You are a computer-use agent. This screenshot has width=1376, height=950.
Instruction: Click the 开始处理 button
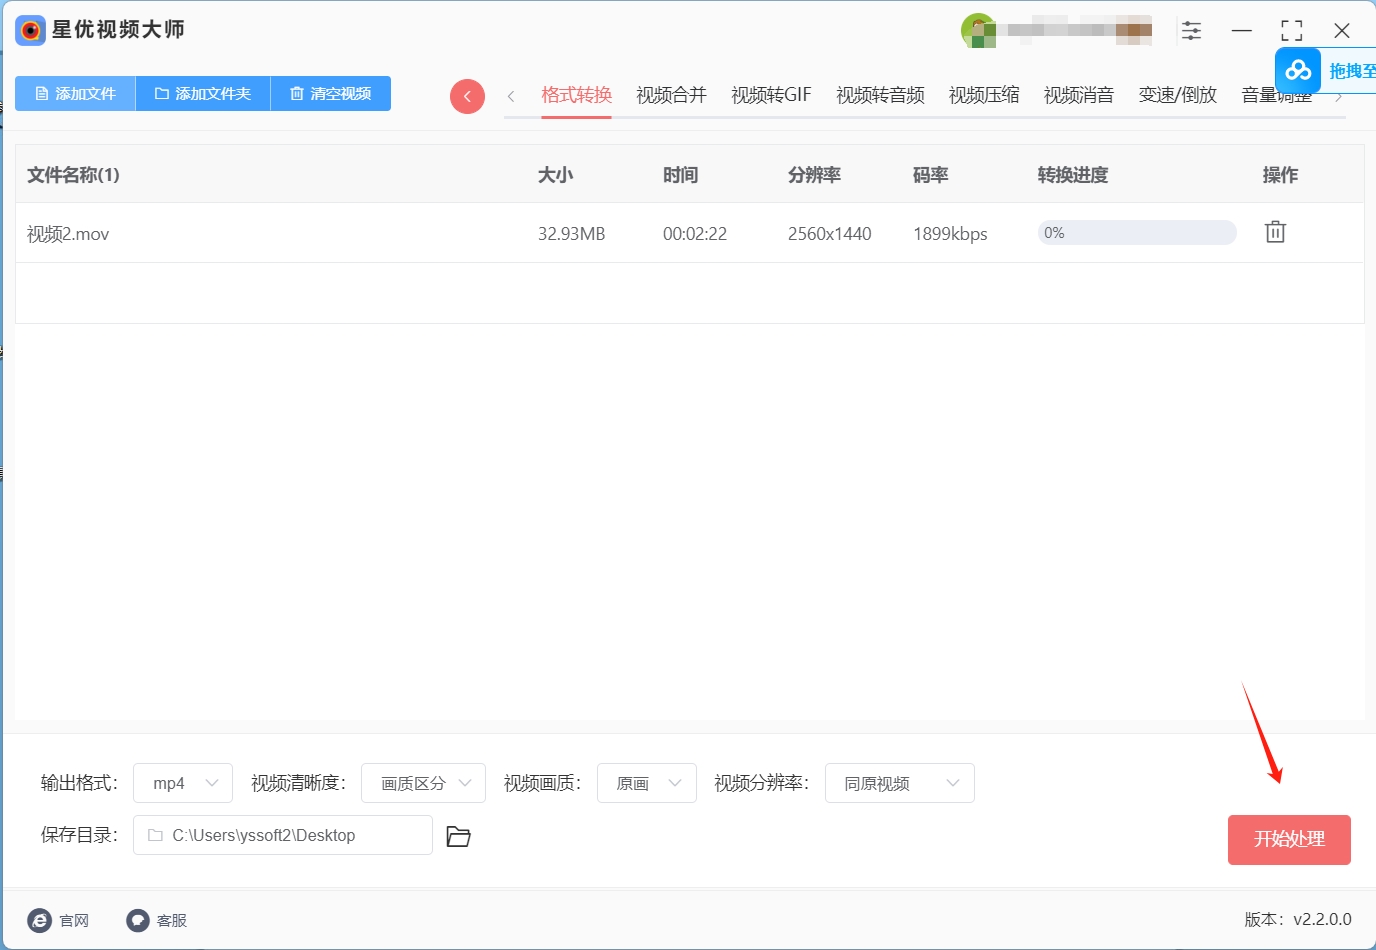click(1289, 839)
